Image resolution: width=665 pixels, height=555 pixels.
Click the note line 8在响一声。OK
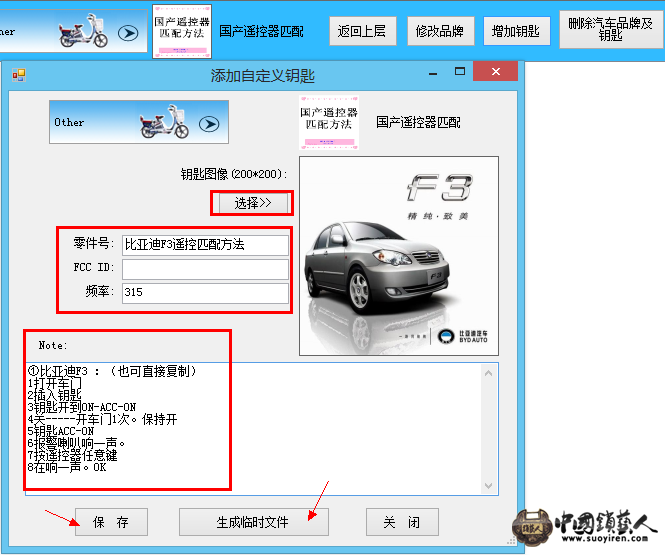67,468
